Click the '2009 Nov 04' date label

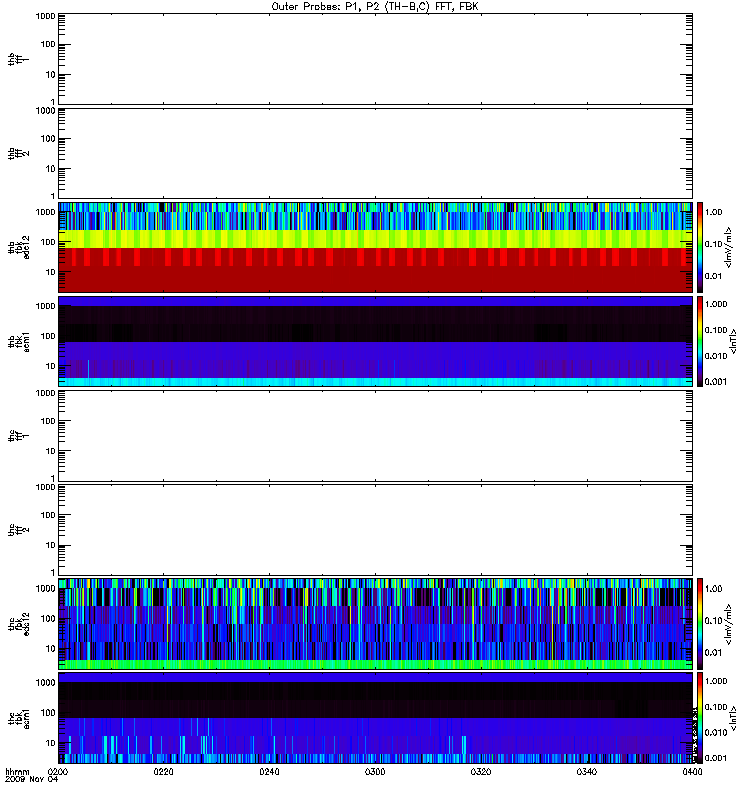coord(31,779)
